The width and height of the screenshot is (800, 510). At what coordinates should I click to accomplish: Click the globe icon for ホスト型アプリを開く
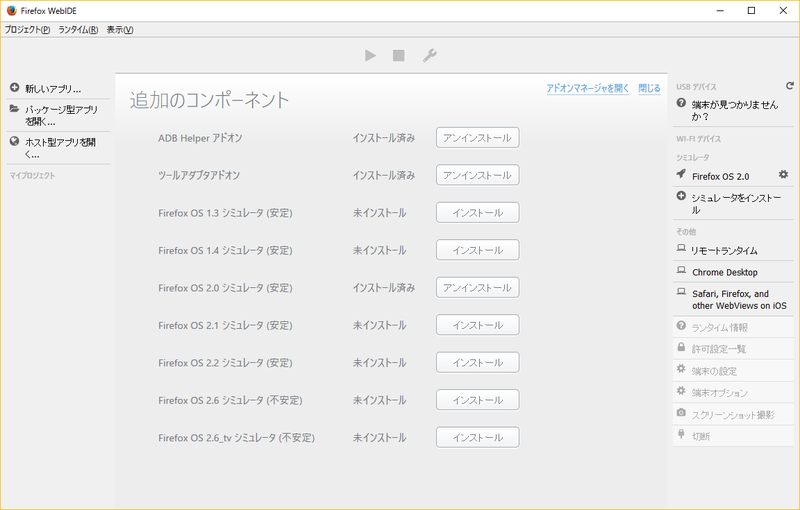[14, 141]
